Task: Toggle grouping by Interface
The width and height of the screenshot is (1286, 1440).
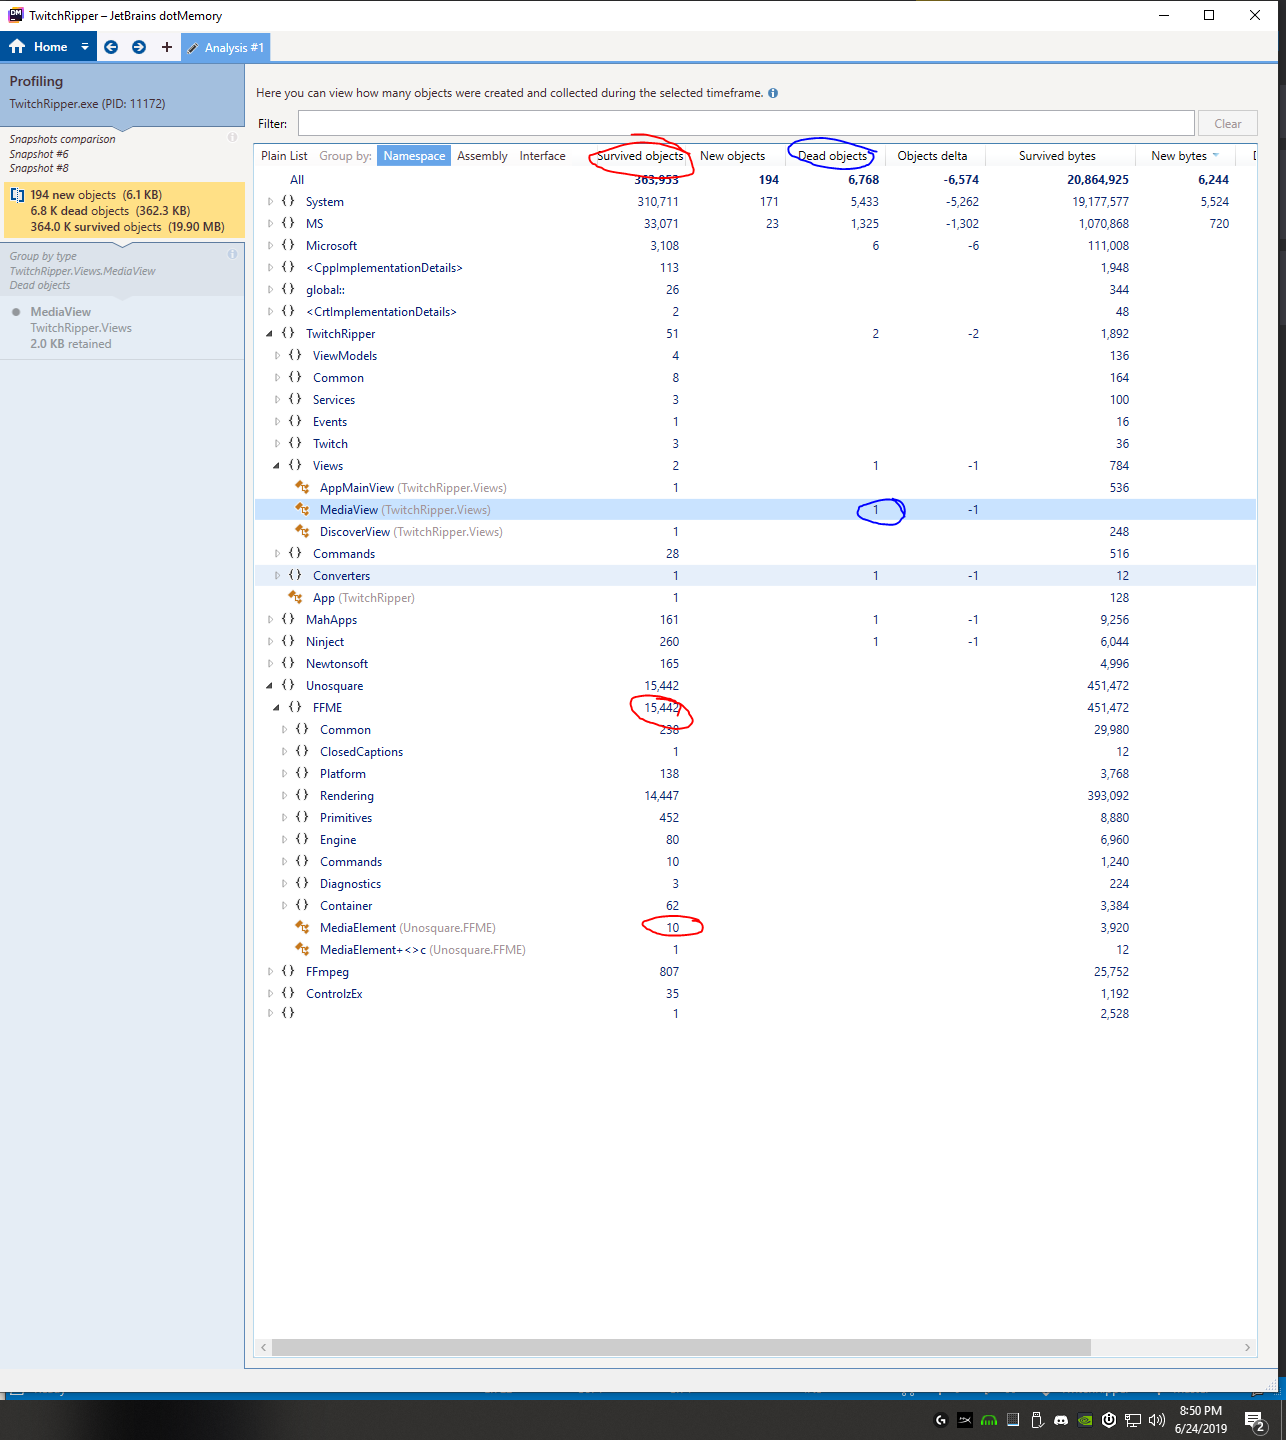Action: [x=542, y=155]
